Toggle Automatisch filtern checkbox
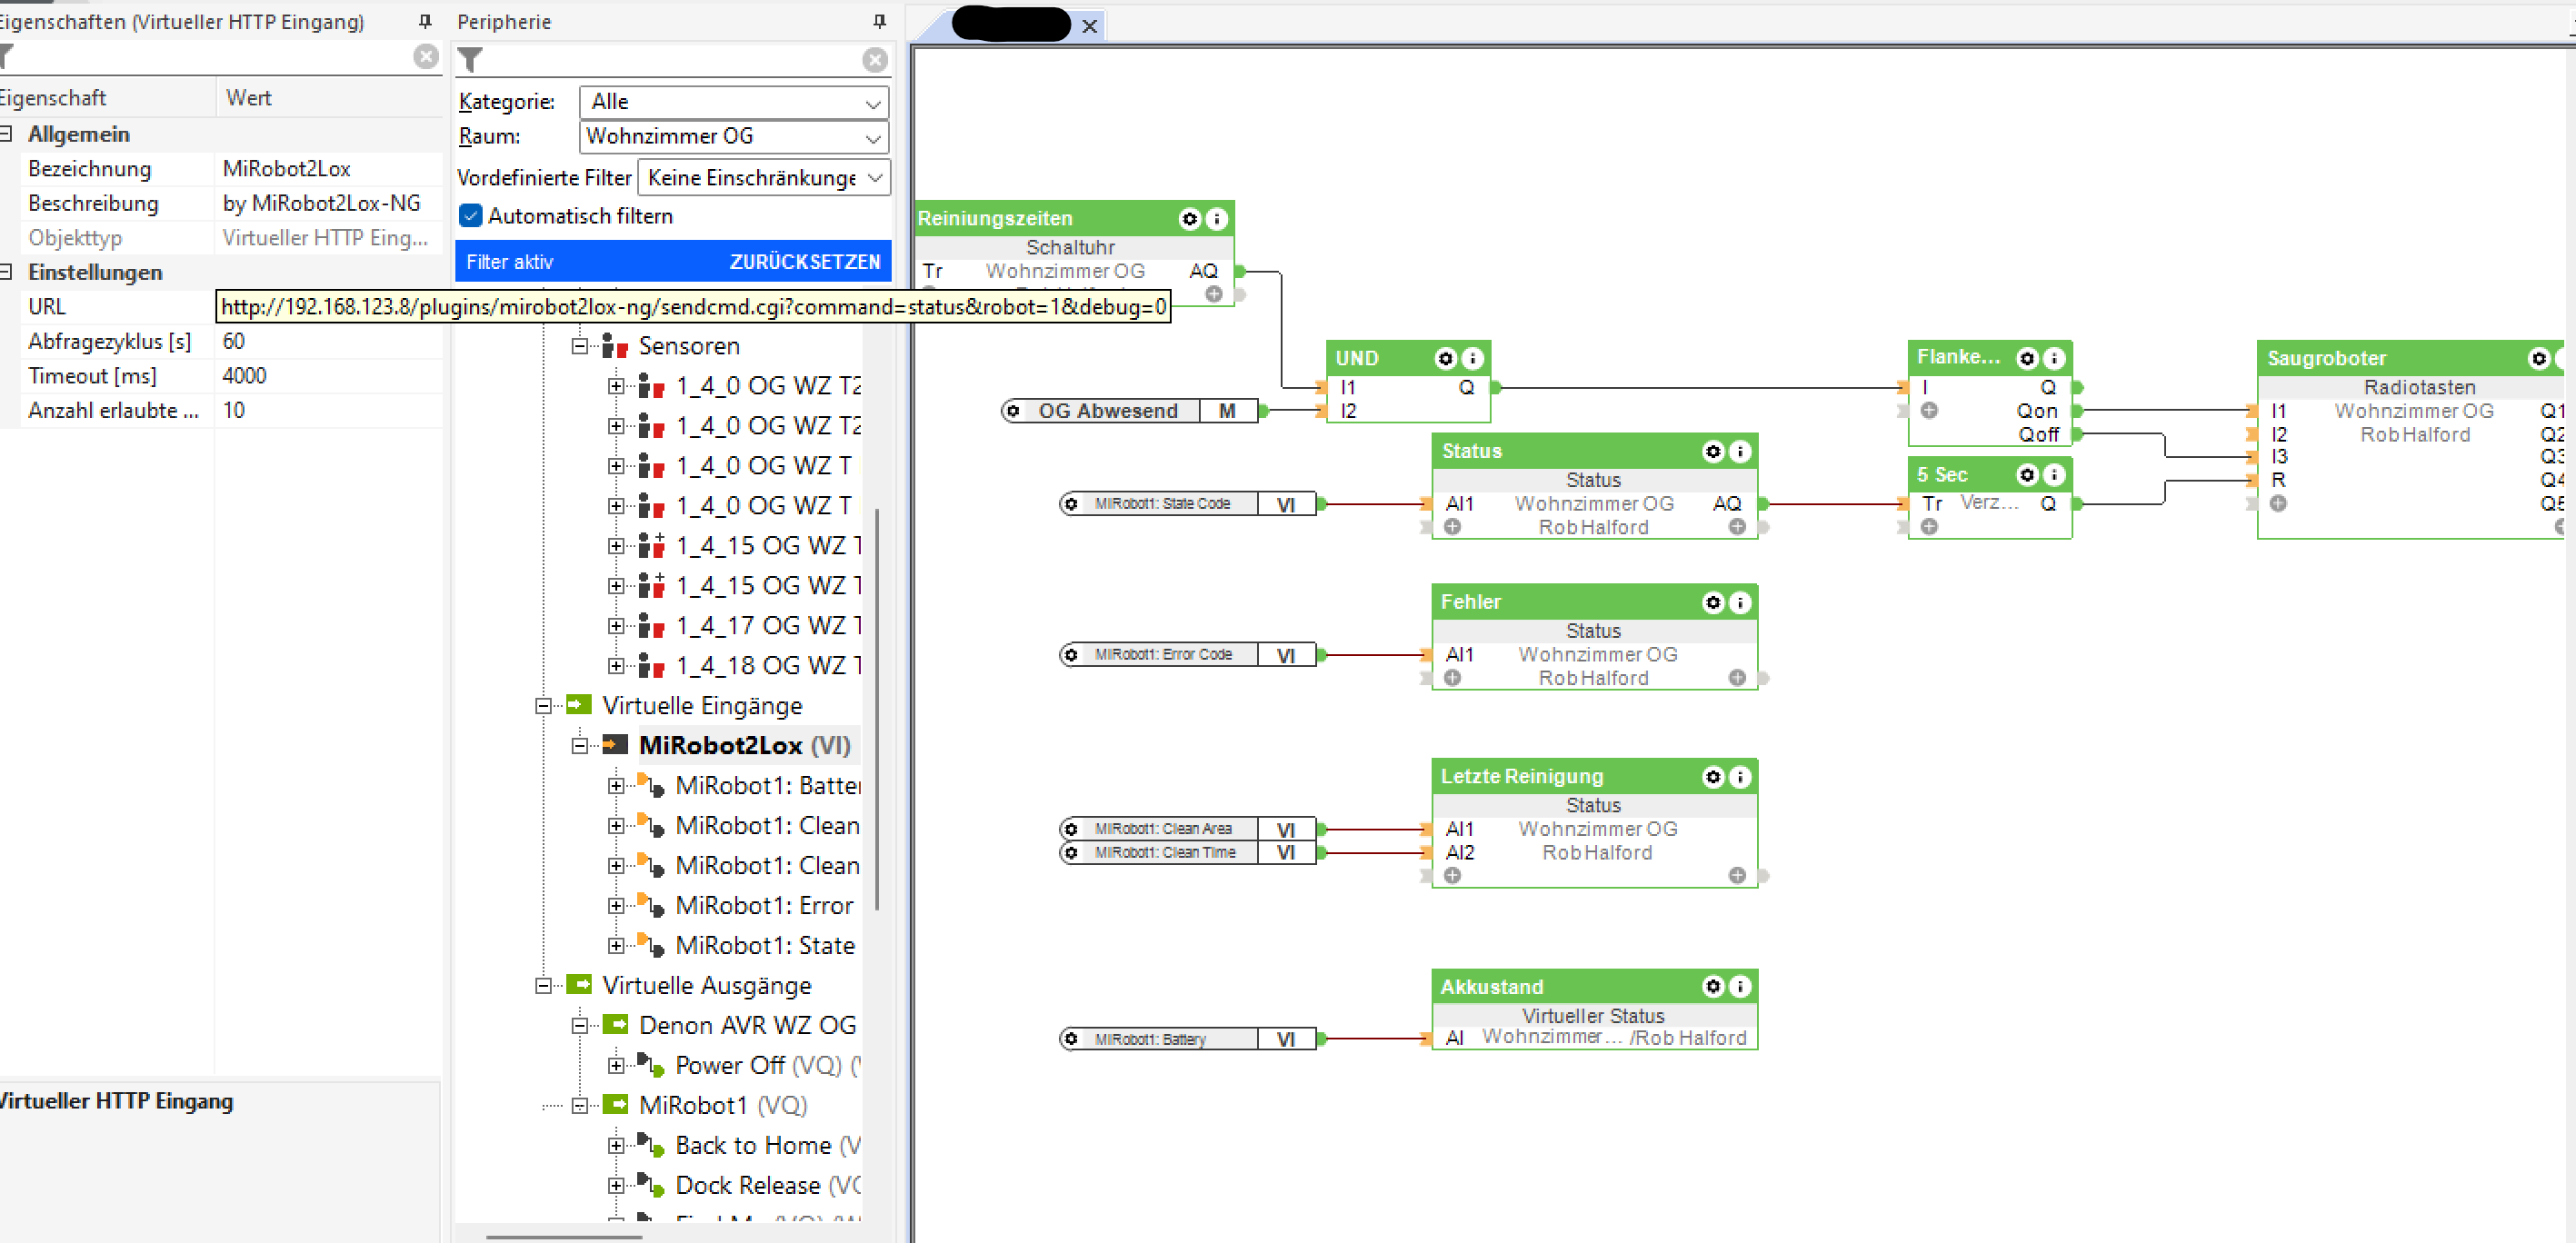Screen dimensions: 2576x1243 point(470,216)
